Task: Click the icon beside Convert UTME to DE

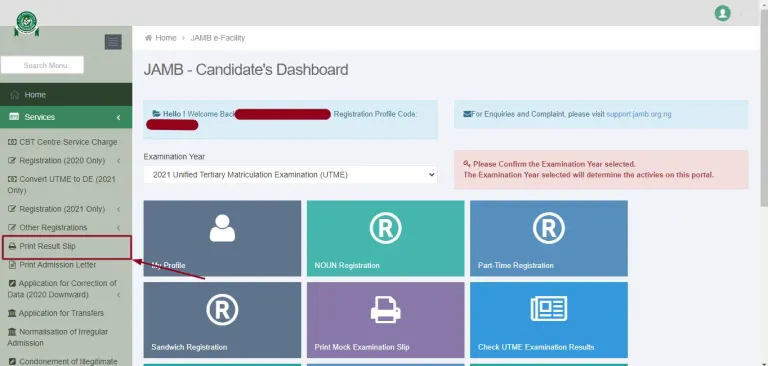Action: (x=12, y=179)
